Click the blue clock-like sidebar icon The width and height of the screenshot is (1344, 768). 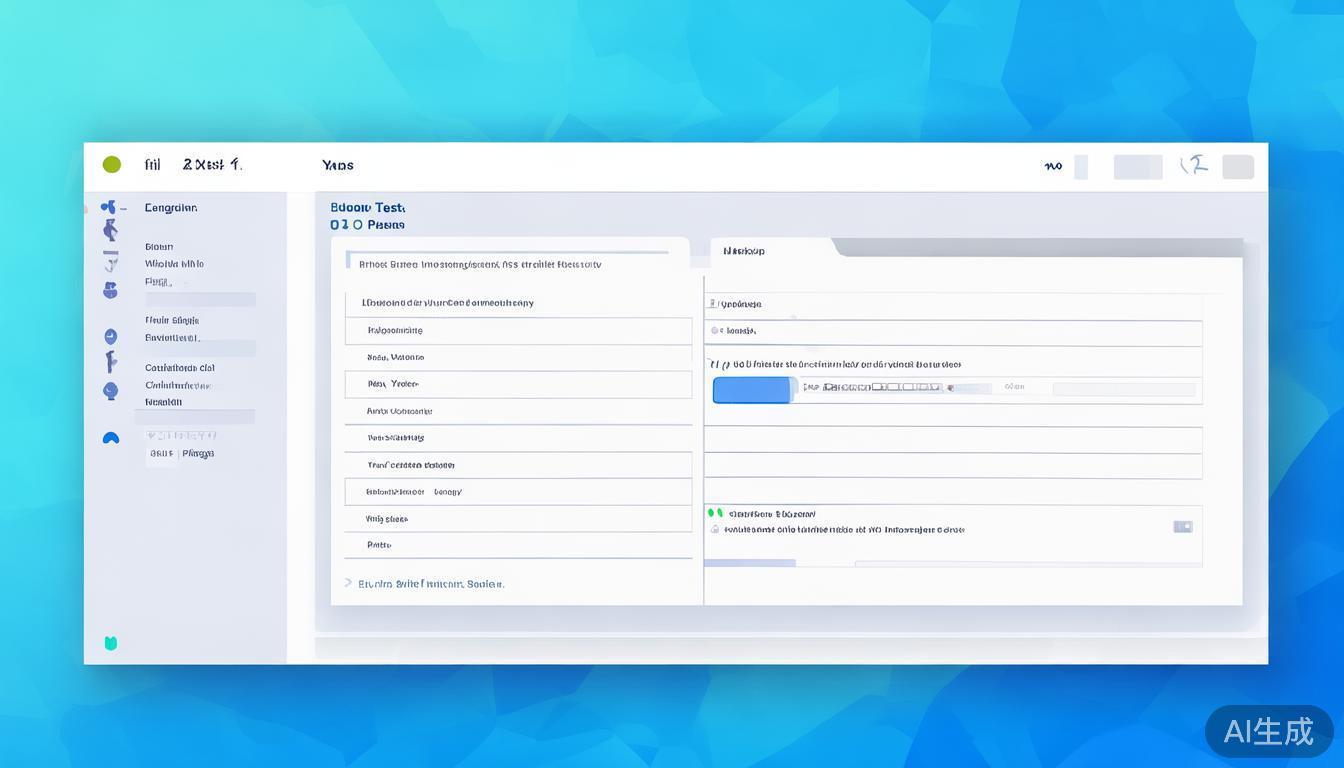(110, 337)
